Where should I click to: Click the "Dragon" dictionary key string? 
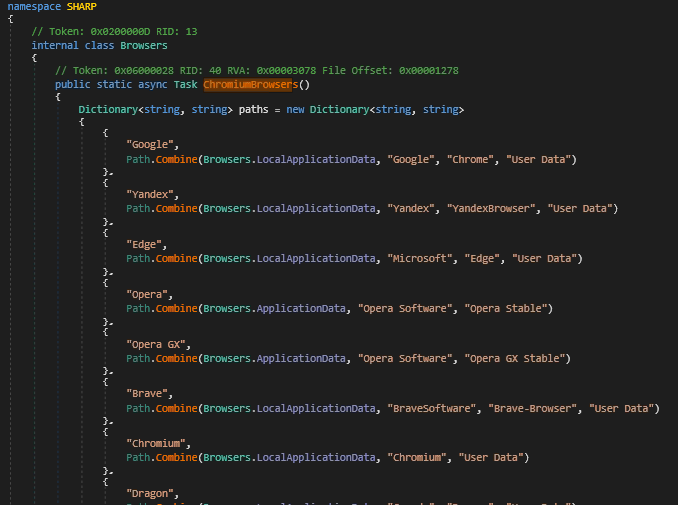tap(150, 494)
